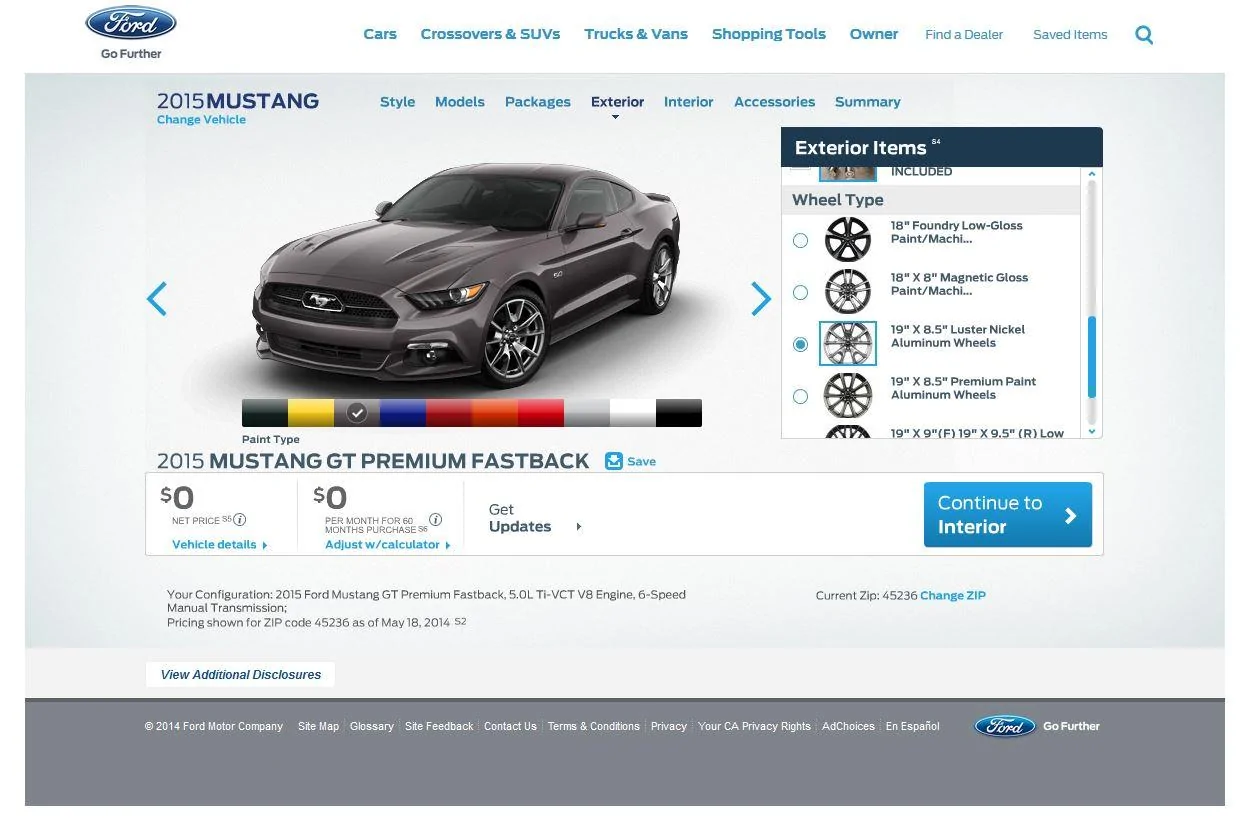The width and height of the screenshot is (1260, 818).
Task: Open the Crossovers & SUVs menu
Action: click(x=490, y=34)
